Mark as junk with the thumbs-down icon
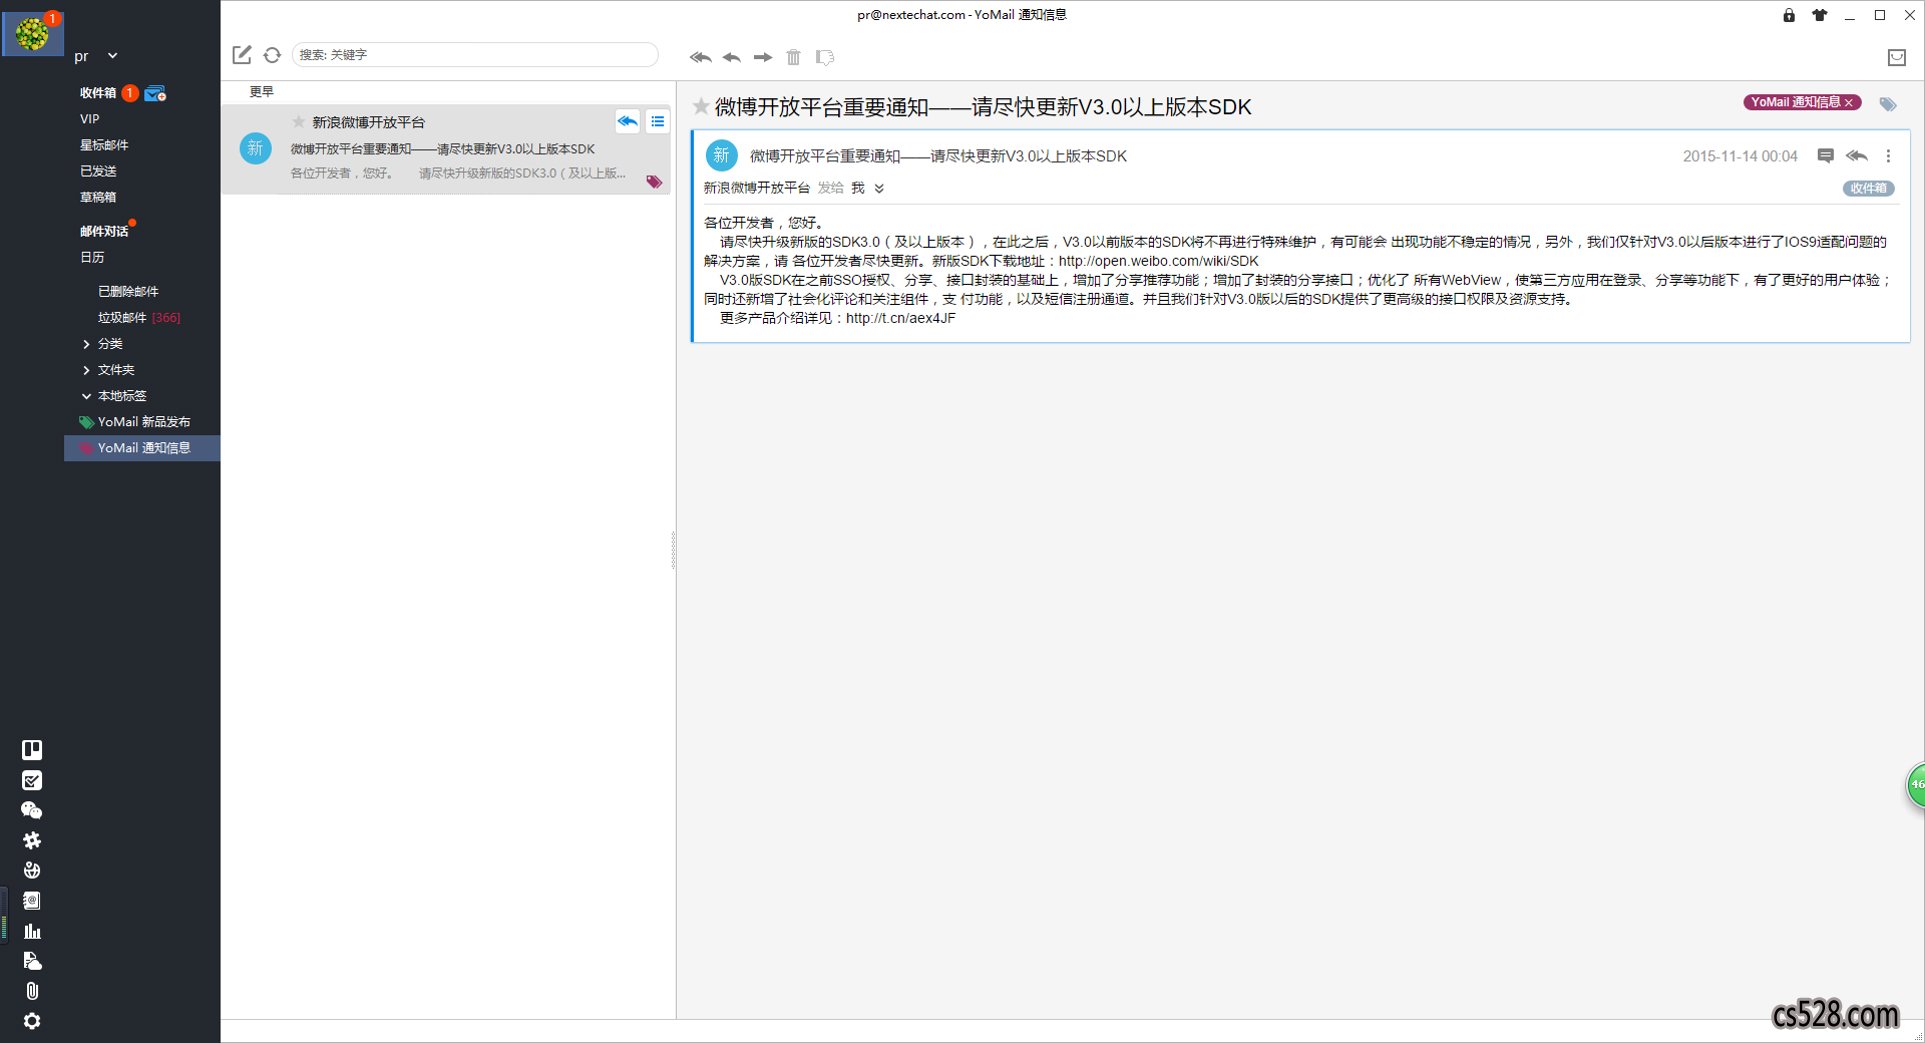1925x1043 pixels. (x=825, y=57)
